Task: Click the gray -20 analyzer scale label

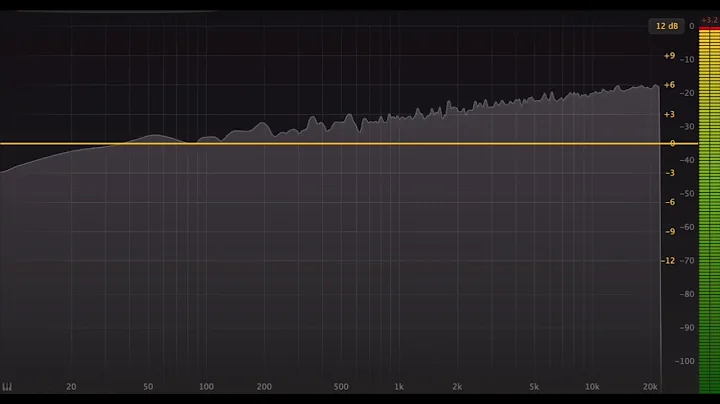Action: click(x=687, y=93)
